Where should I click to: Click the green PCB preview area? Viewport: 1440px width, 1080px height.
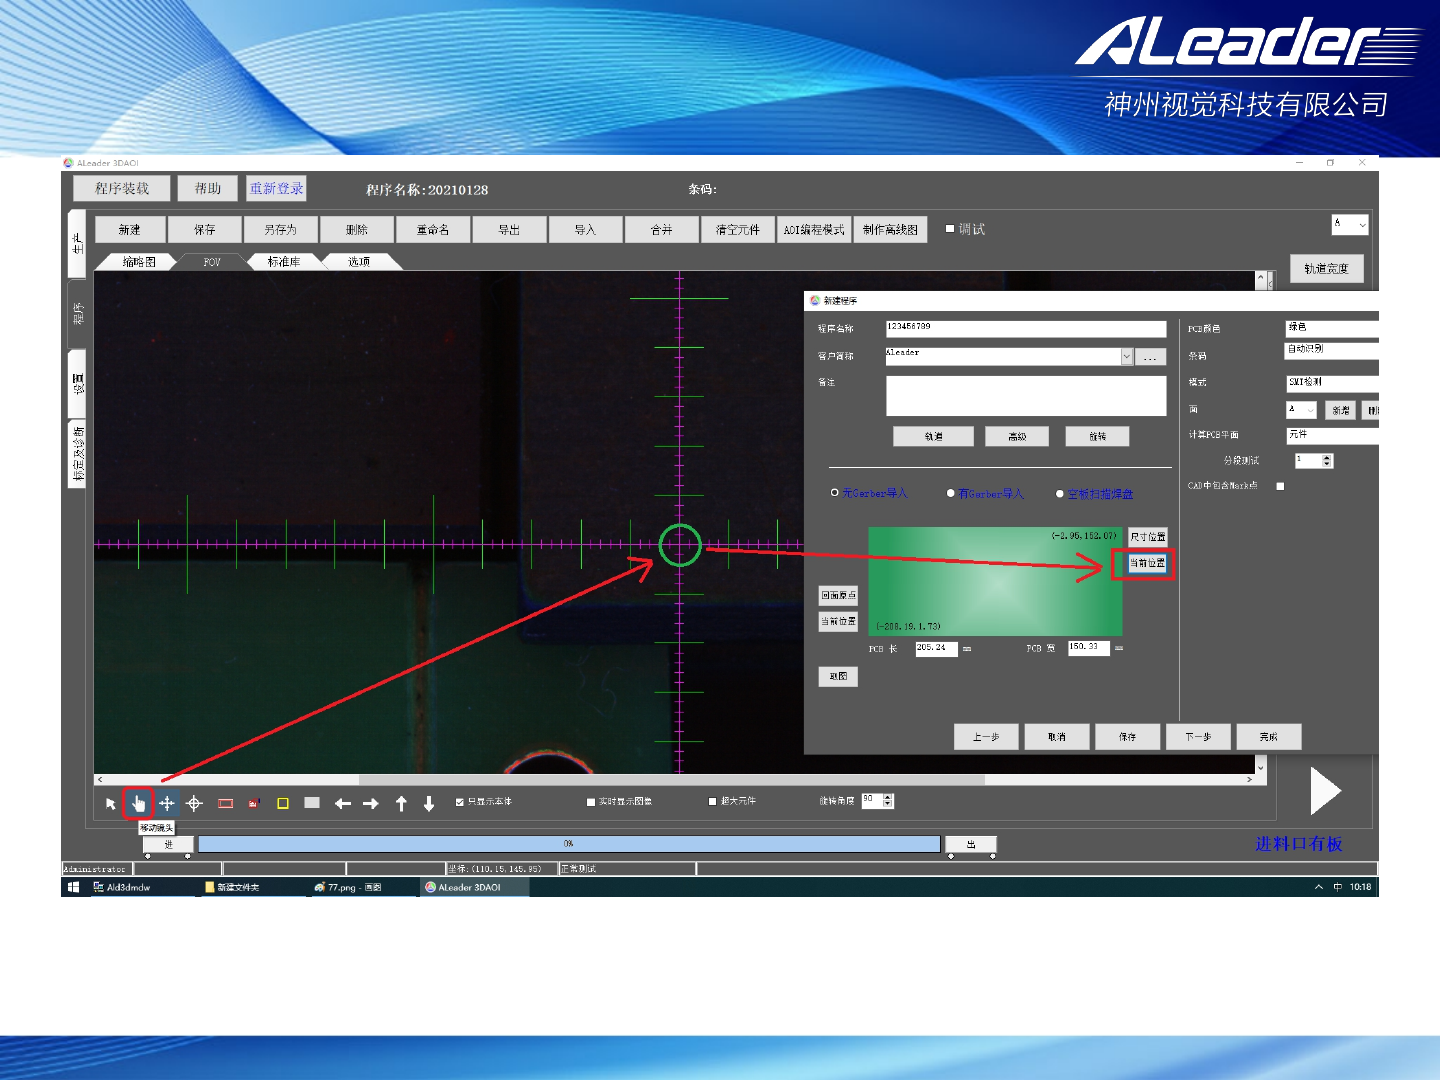click(x=995, y=581)
